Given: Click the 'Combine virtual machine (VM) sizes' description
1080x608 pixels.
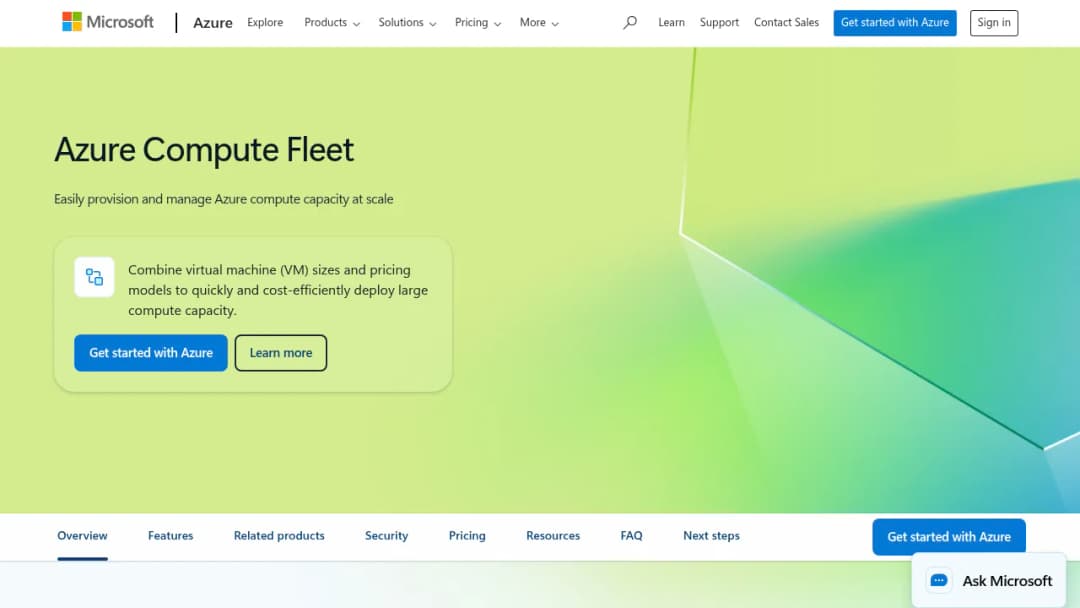Looking at the screenshot, I should pyautogui.click(x=278, y=290).
